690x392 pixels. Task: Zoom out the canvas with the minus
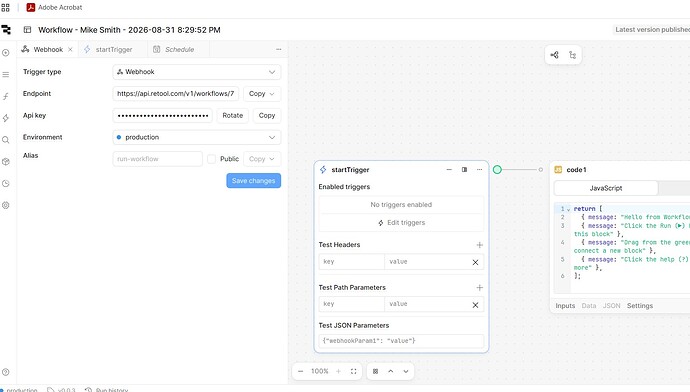301,371
